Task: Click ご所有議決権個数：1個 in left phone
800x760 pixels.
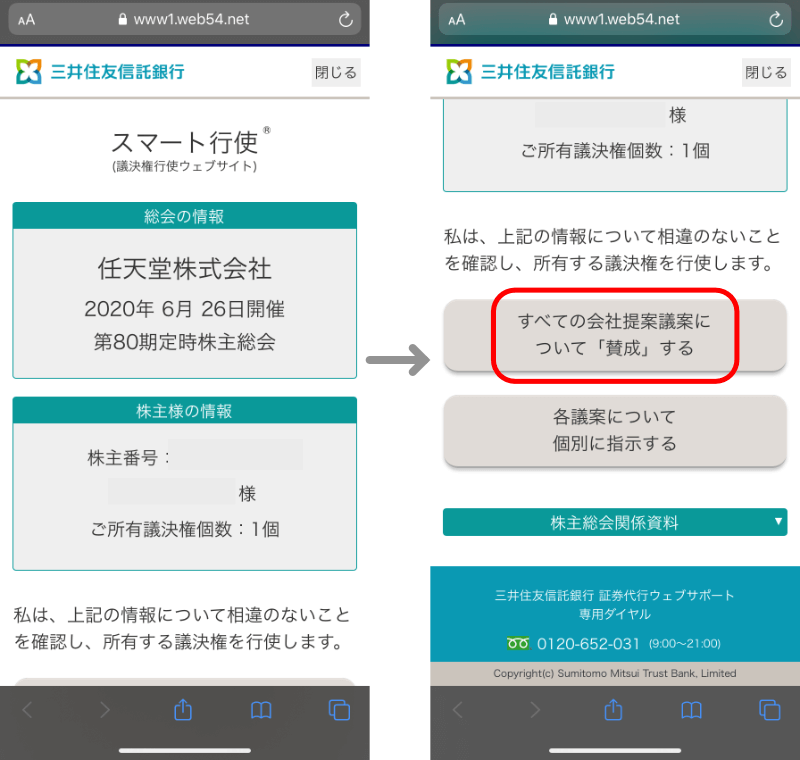Action: click(x=185, y=529)
